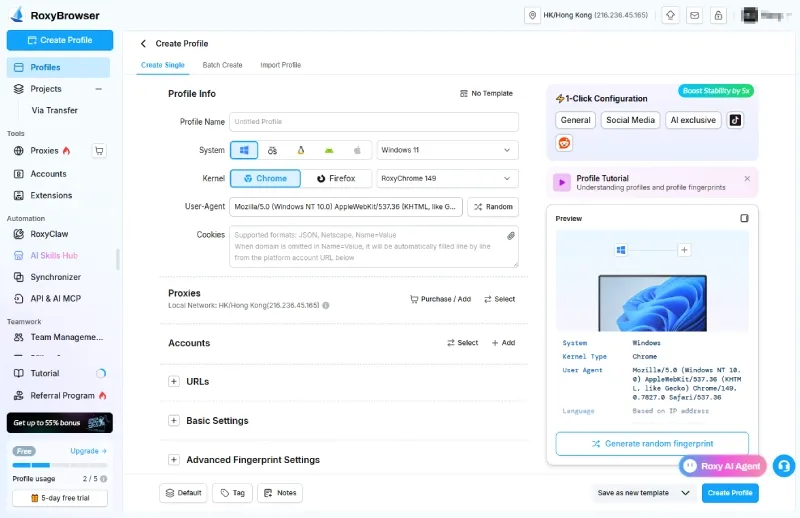
Task: Open the Proxies tool
Action: tap(44, 151)
